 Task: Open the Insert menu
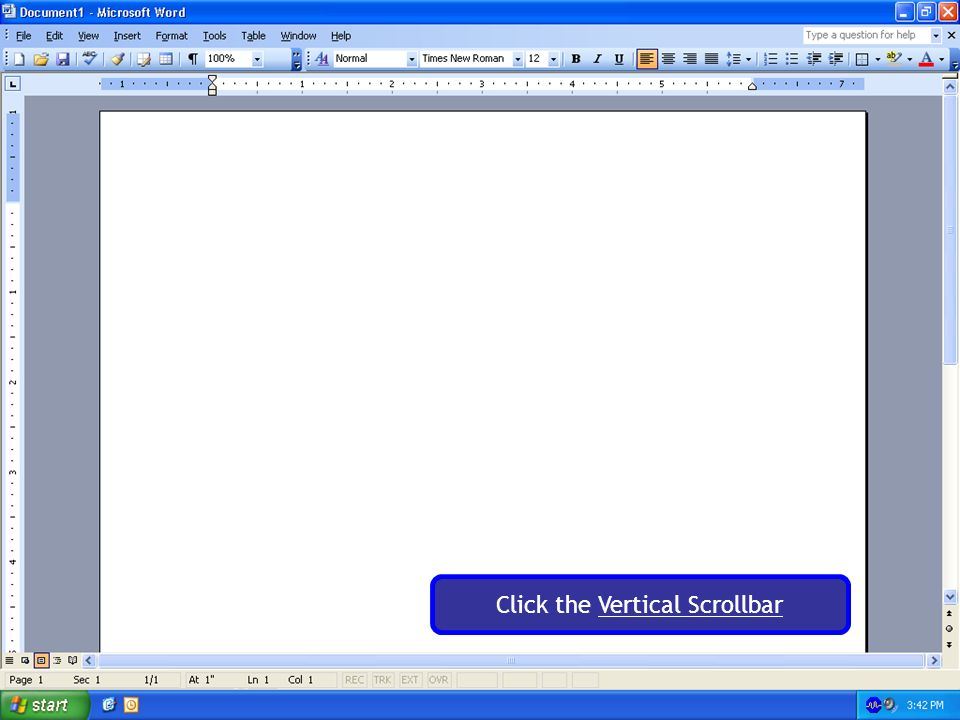127,36
